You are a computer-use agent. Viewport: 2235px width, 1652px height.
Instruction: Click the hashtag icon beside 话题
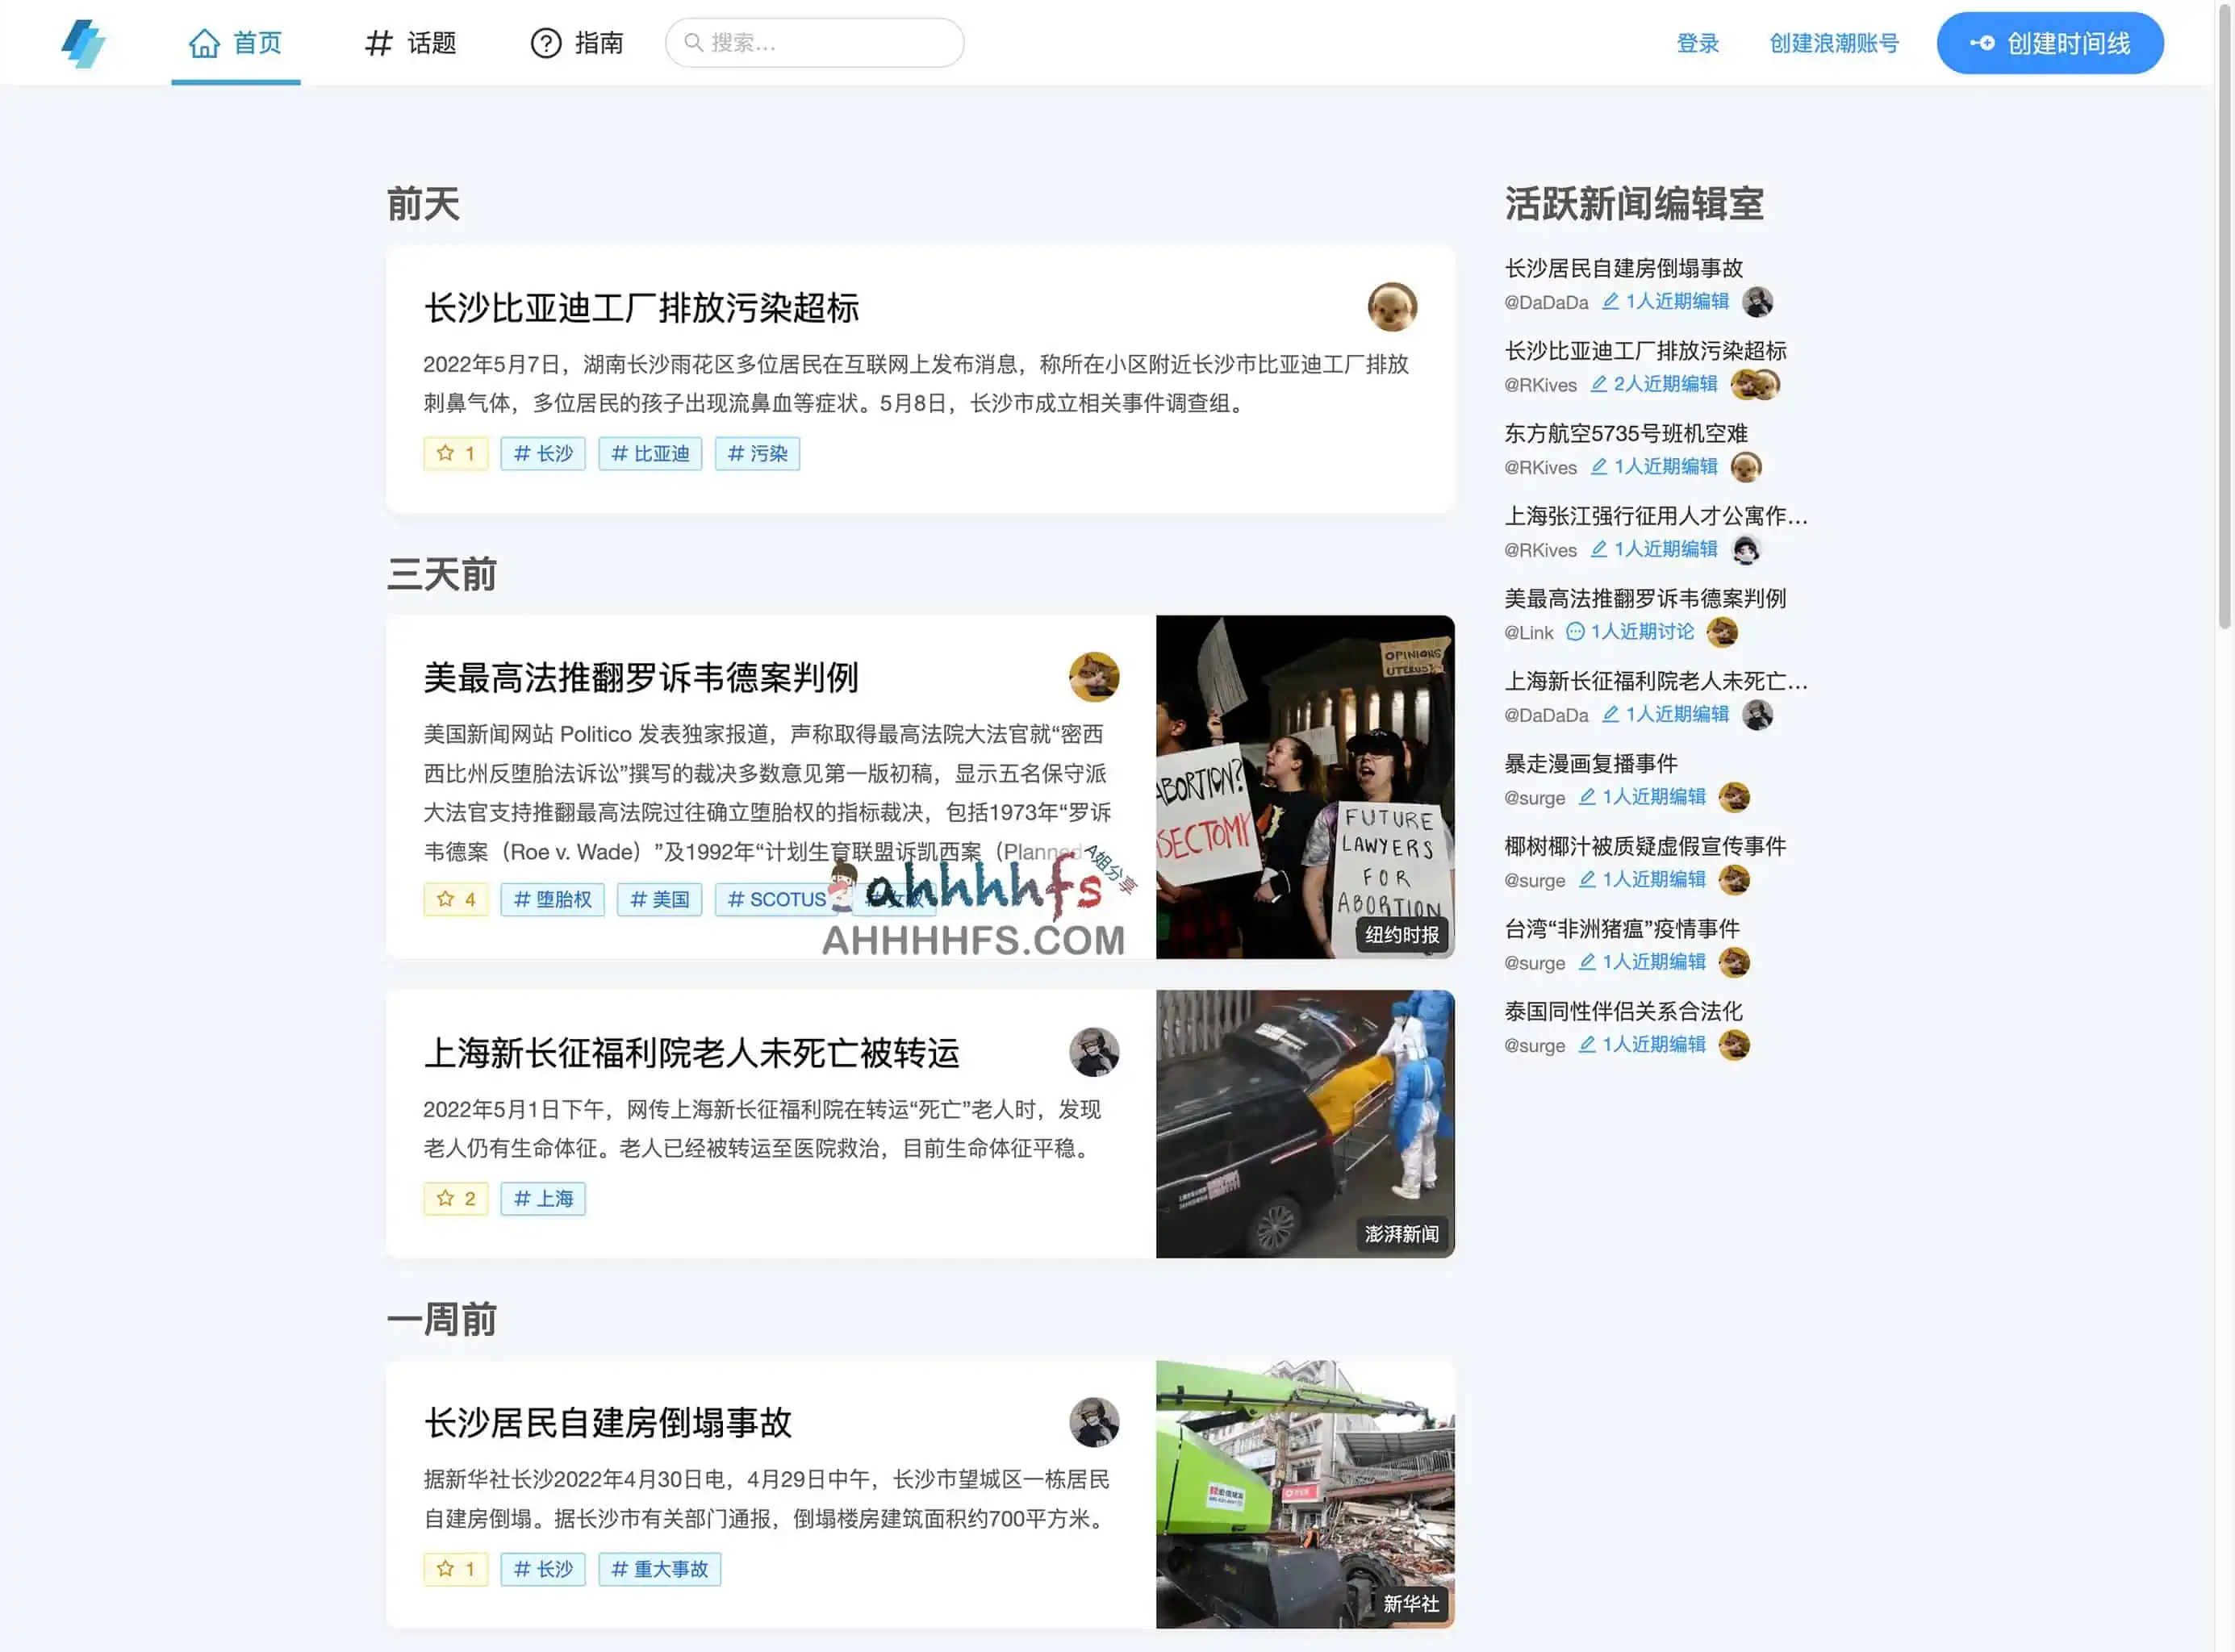[377, 43]
